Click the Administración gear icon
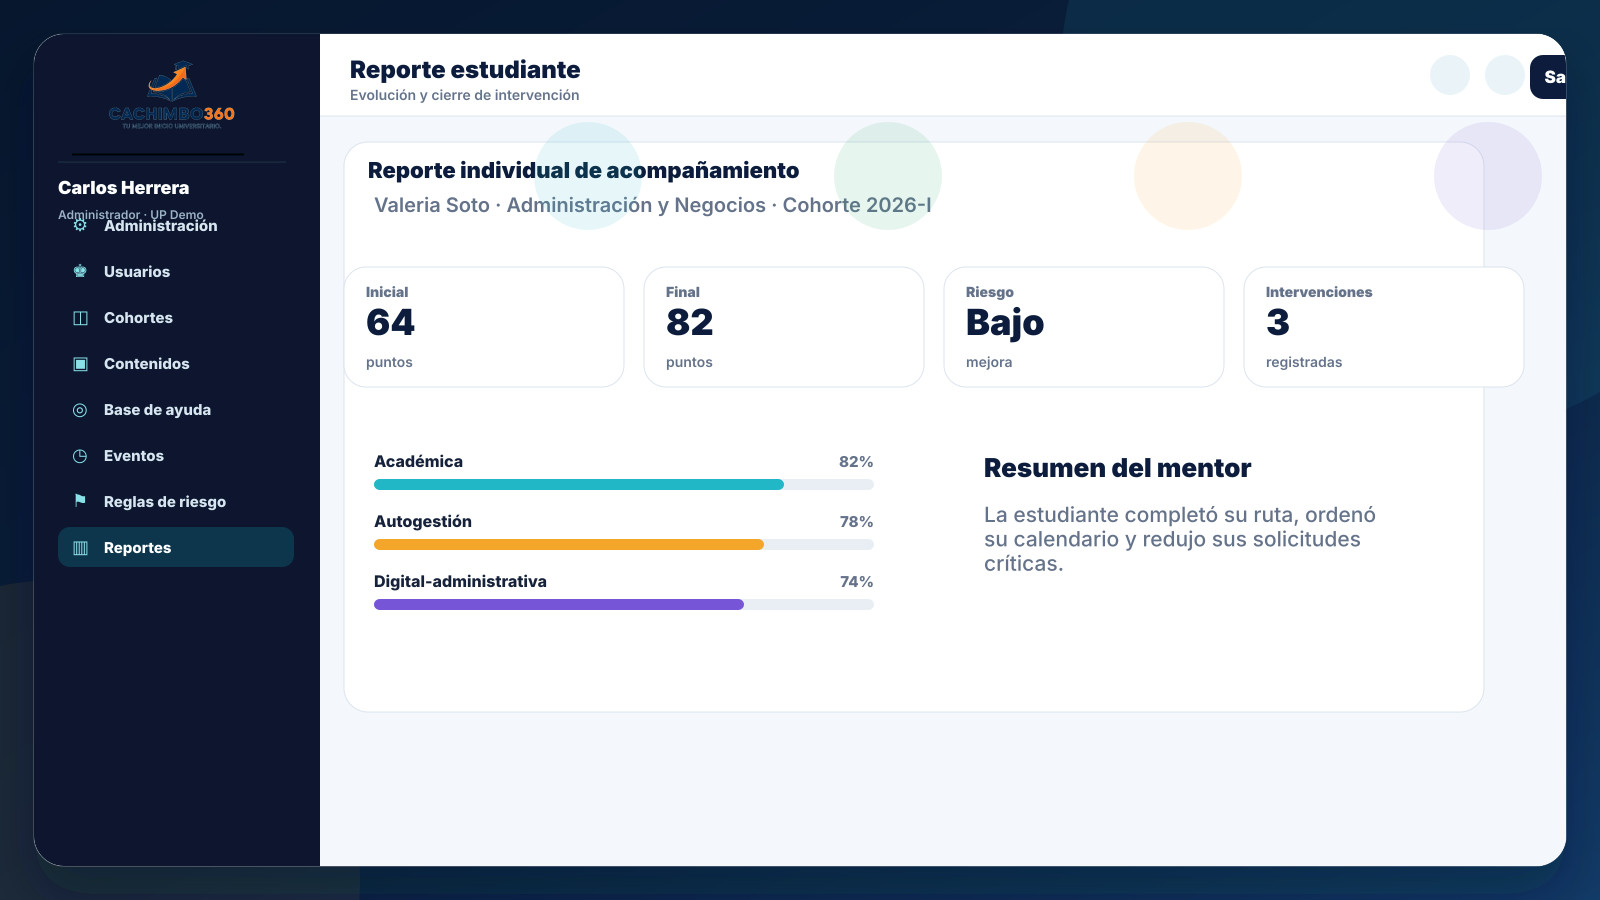 click(x=80, y=226)
